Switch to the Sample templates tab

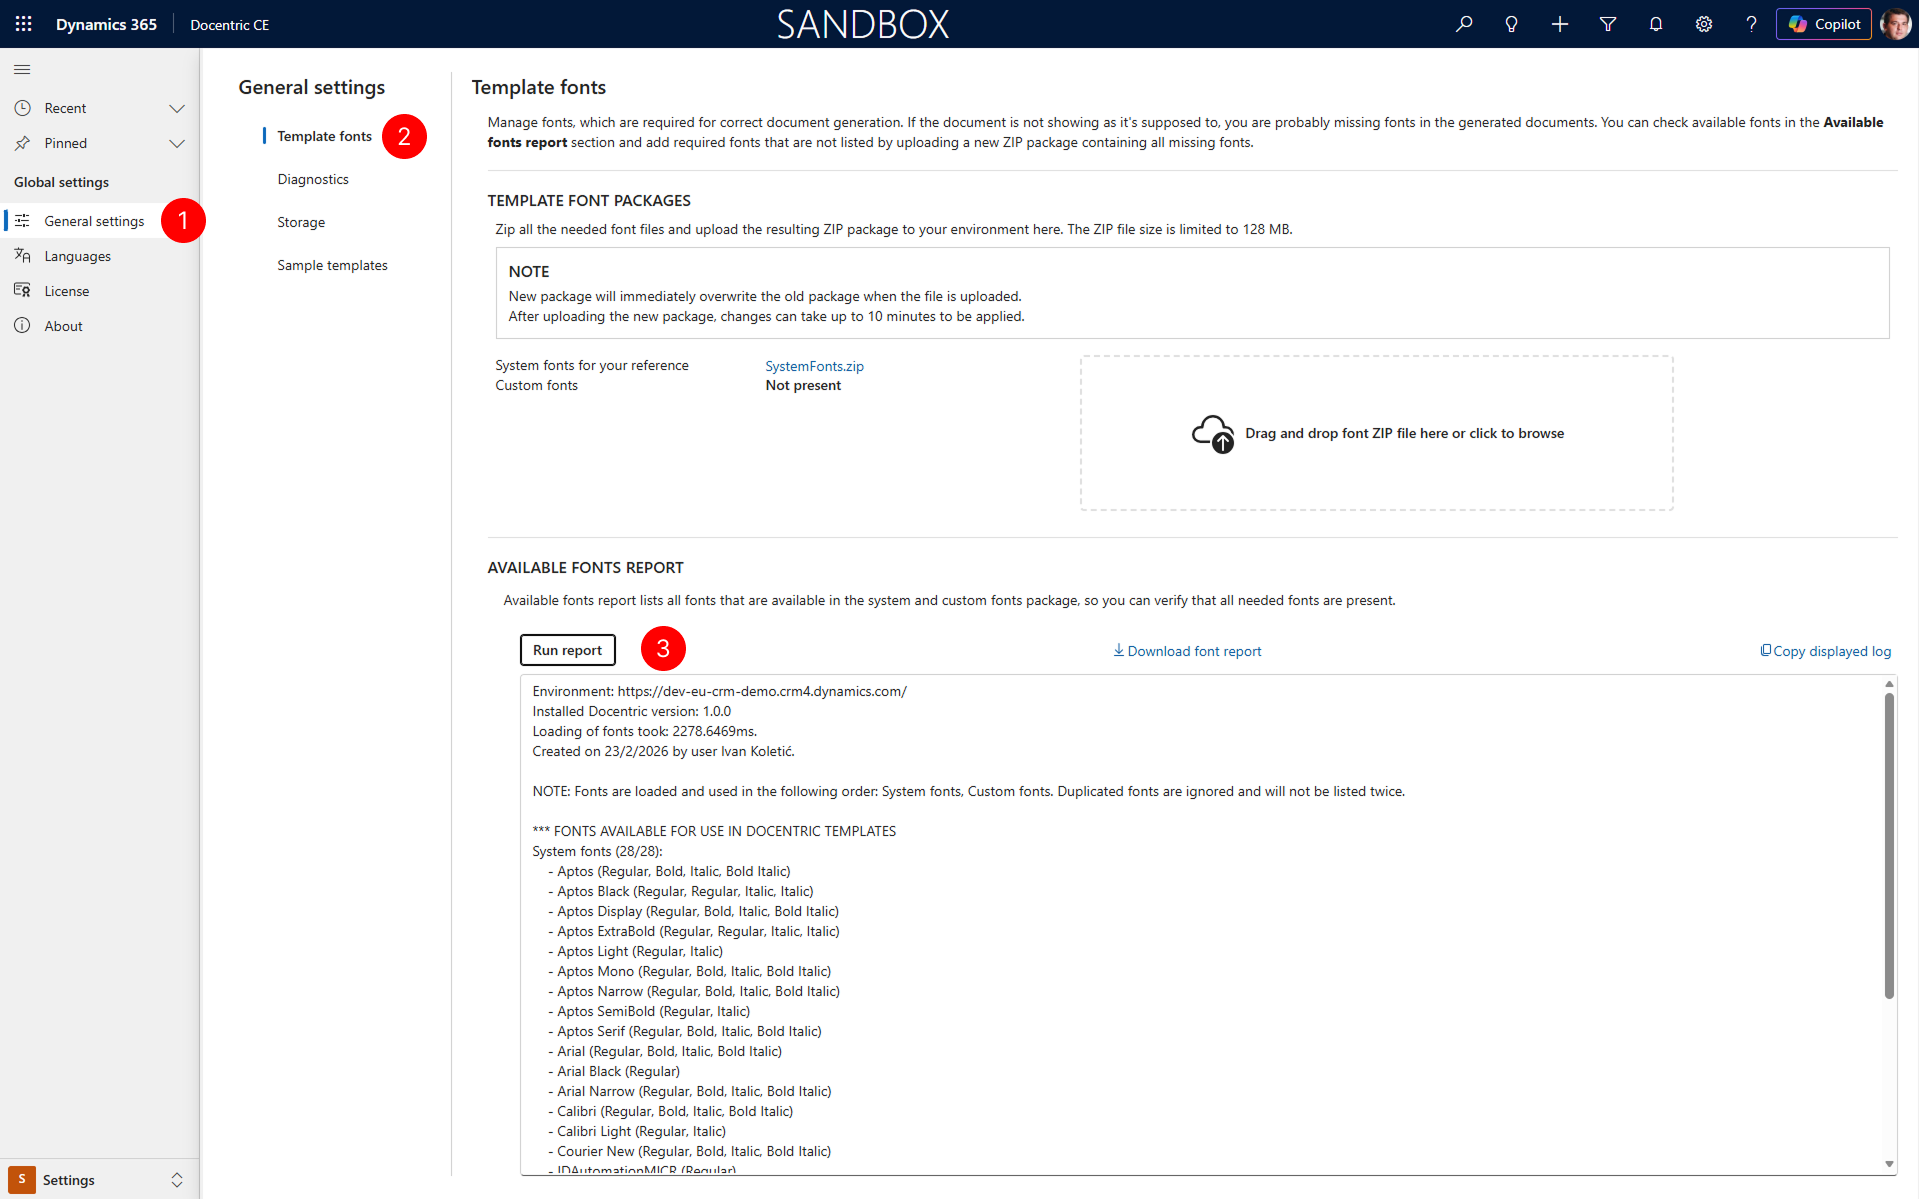[332, 265]
